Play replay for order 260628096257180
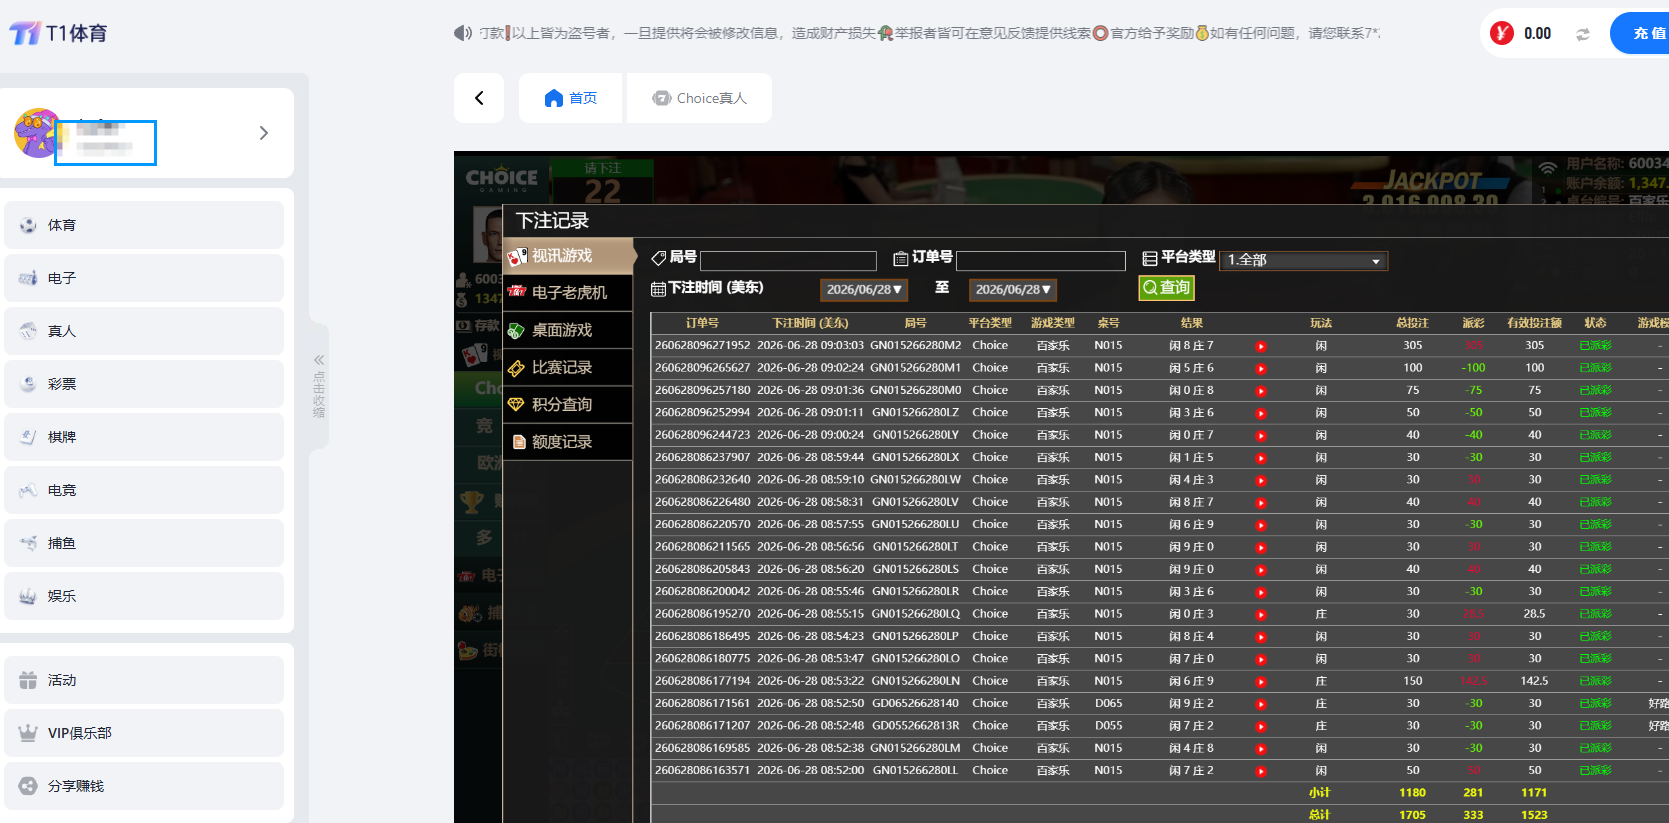Image resolution: width=1669 pixels, height=823 pixels. tap(1261, 391)
